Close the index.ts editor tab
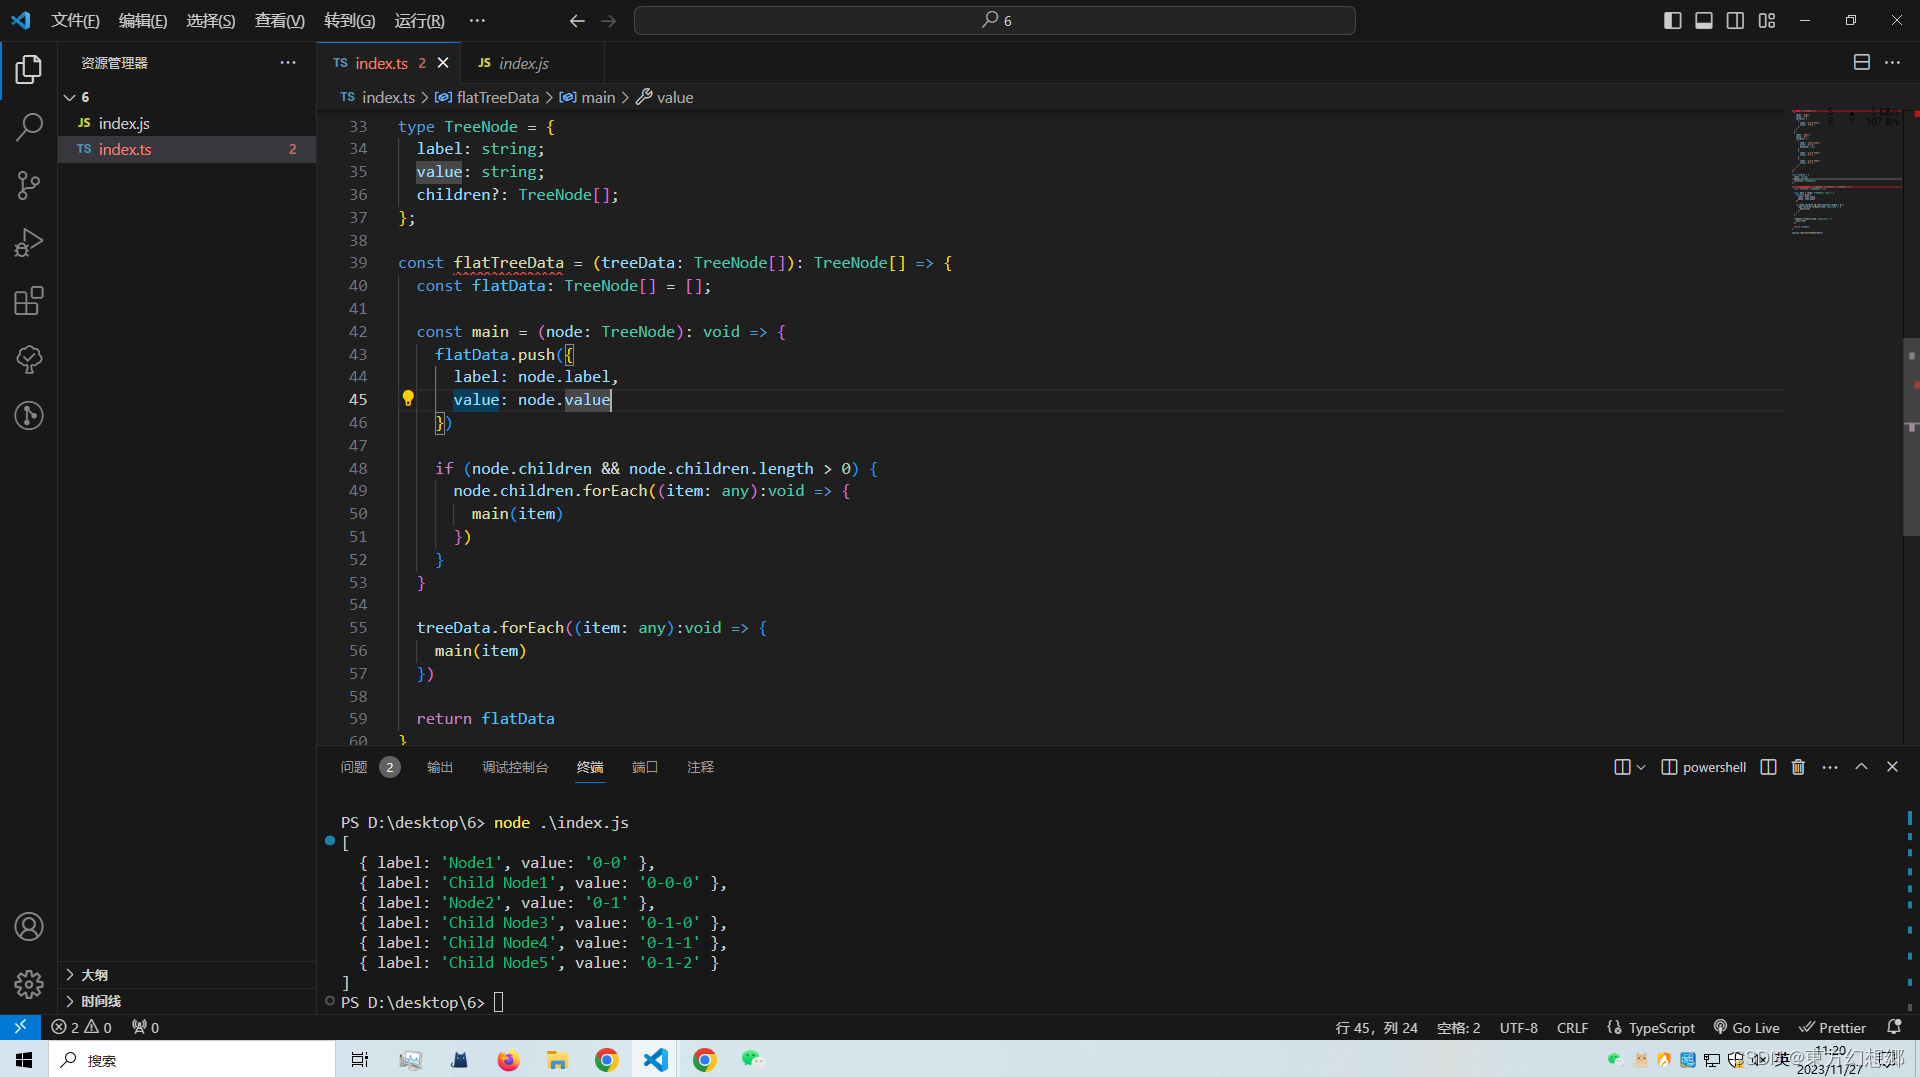This screenshot has width=1920, height=1077. point(443,63)
